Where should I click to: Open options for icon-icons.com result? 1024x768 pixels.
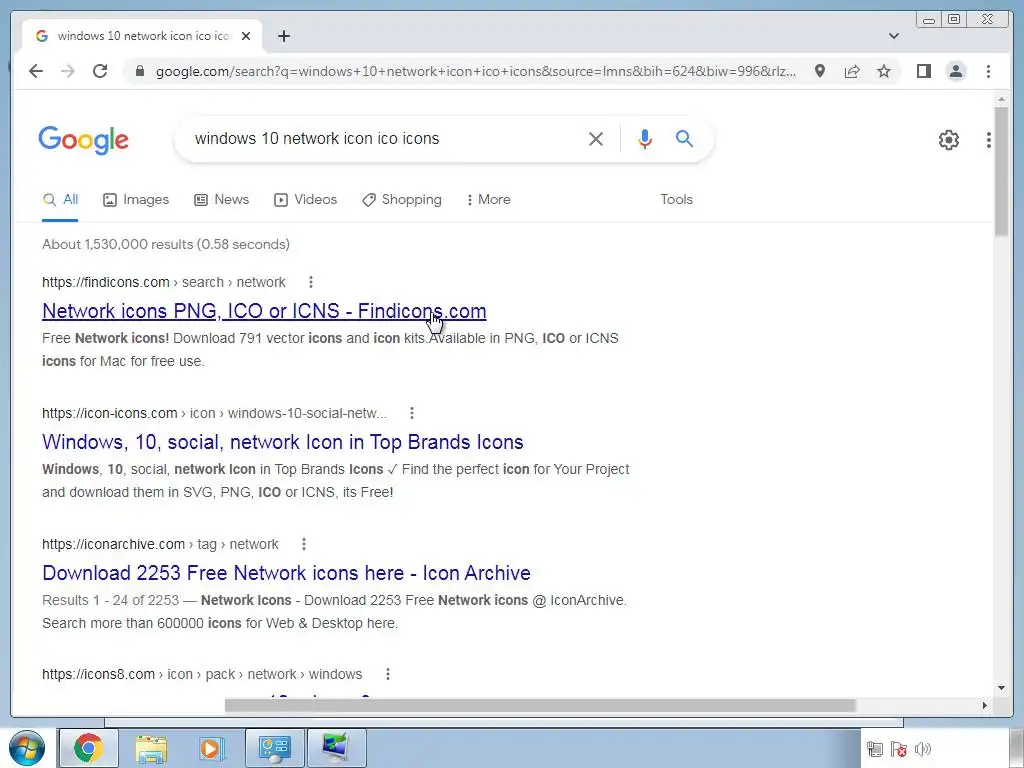coord(411,413)
